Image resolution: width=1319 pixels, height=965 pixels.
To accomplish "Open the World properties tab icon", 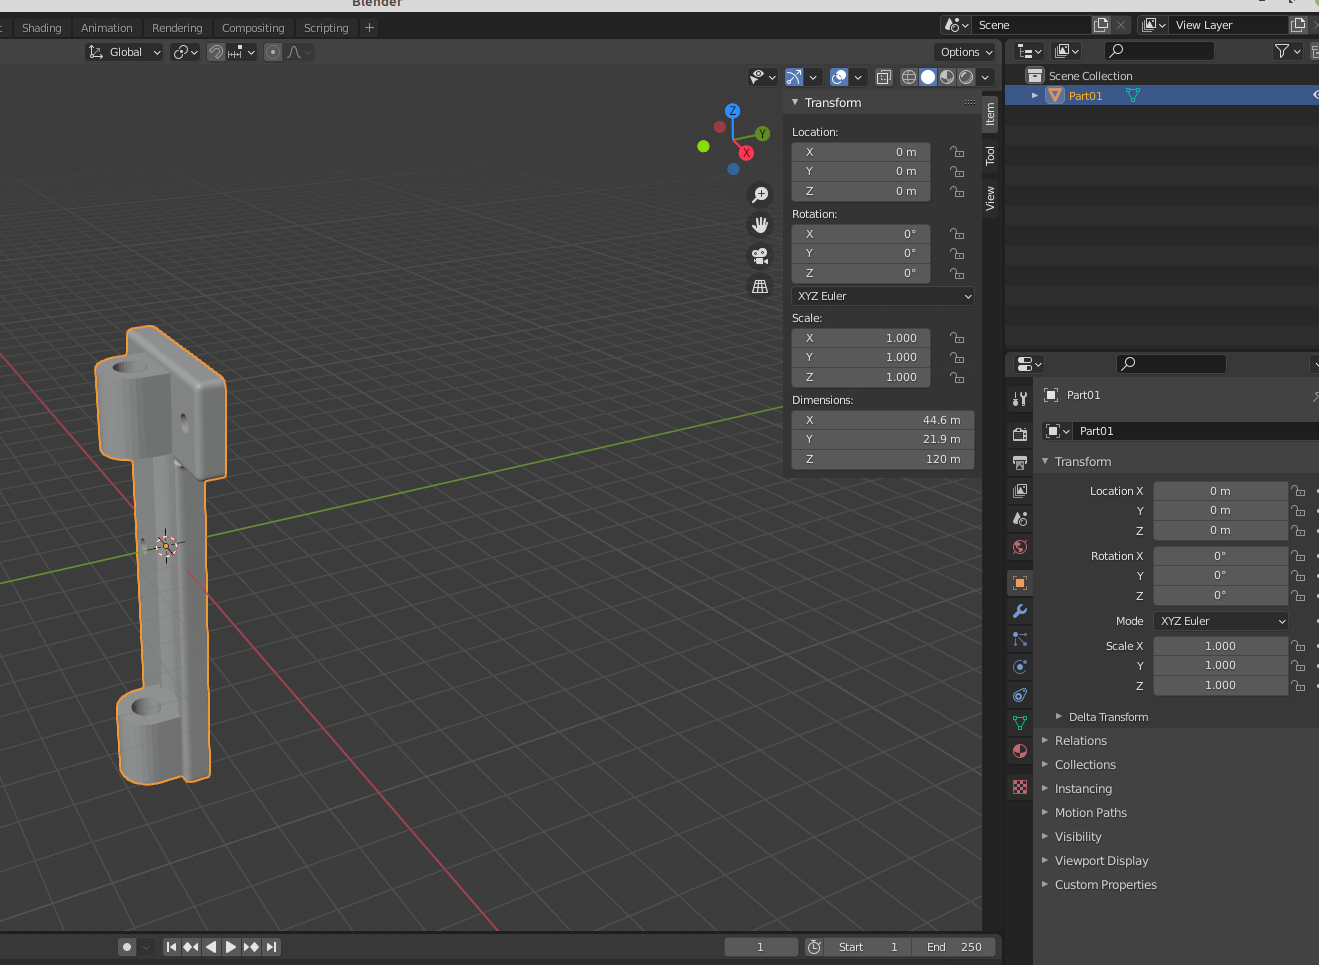I will point(1020,547).
